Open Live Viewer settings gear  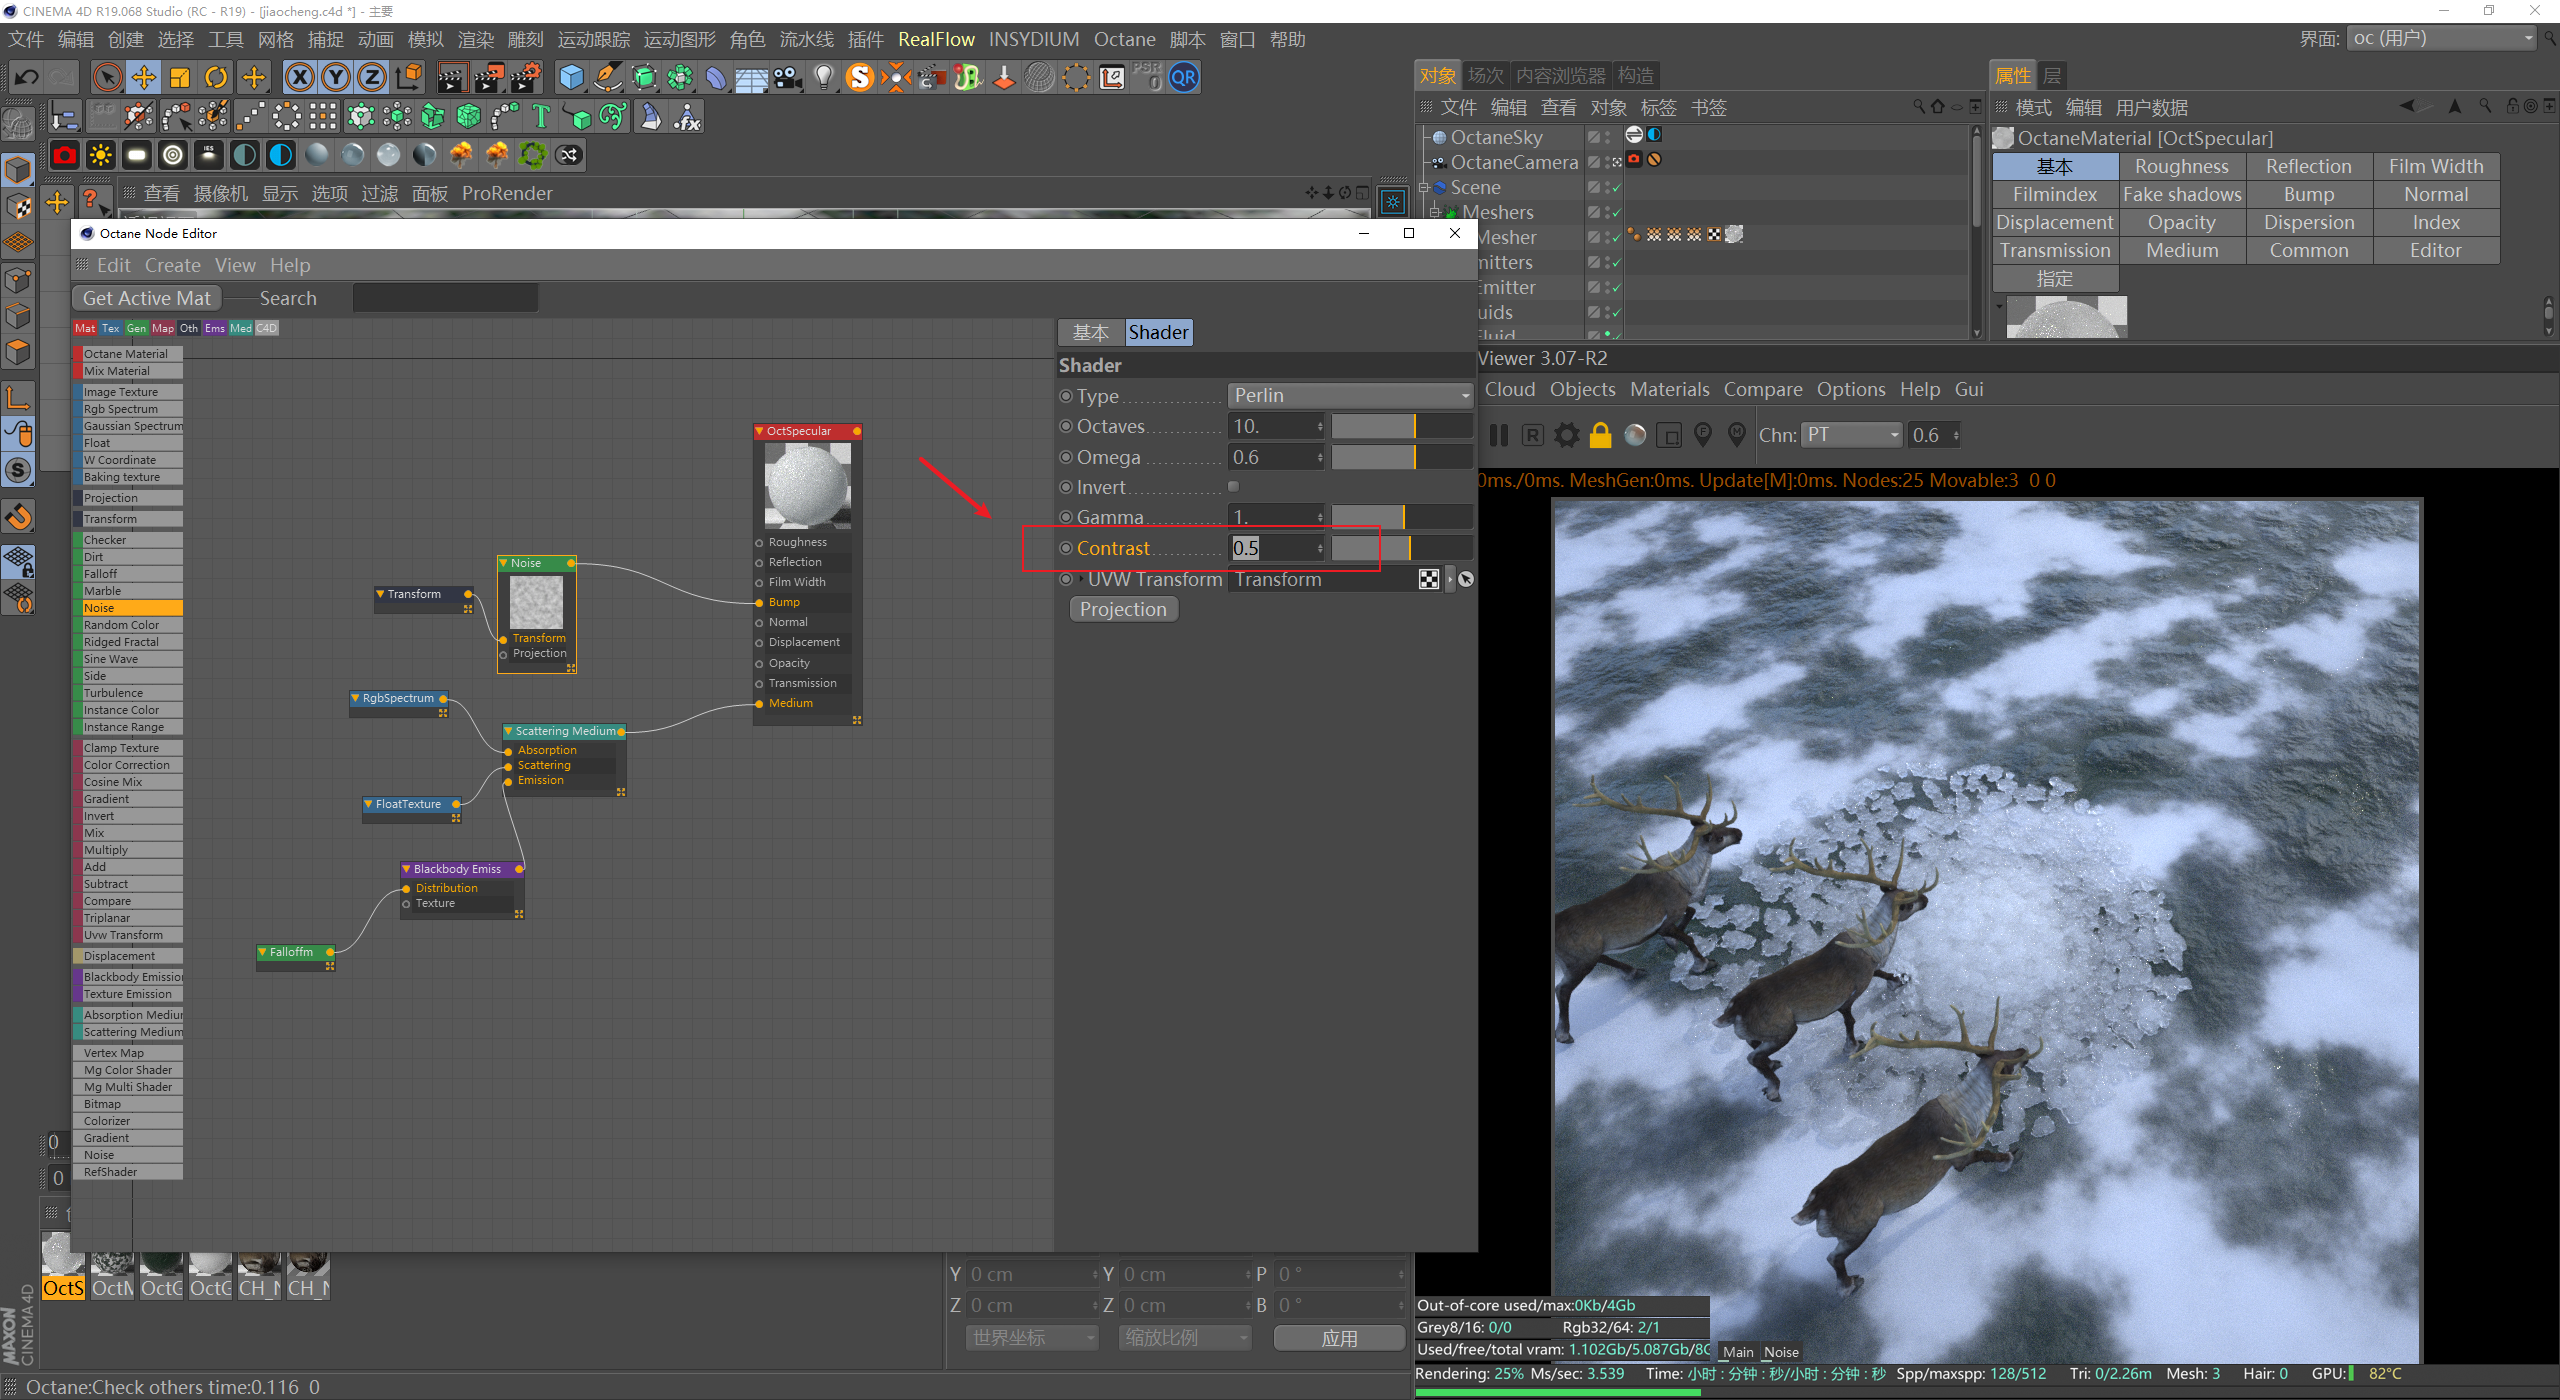pyautogui.click(x=1566, y=435)
